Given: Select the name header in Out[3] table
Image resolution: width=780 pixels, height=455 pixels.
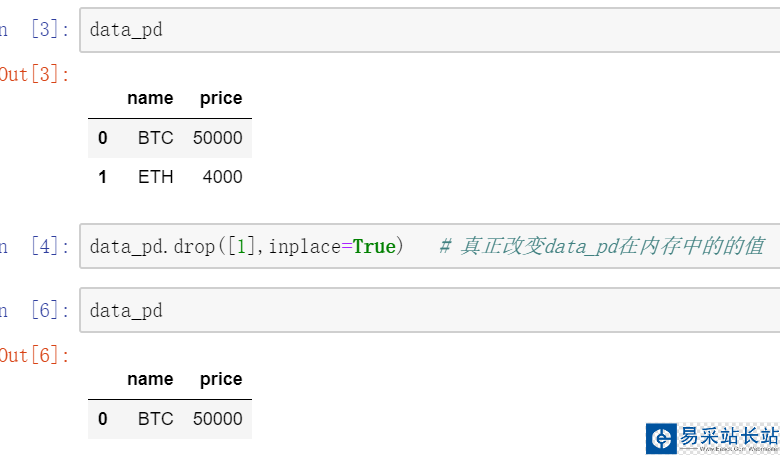Looking at the screenshot, I should click(150, 98).
